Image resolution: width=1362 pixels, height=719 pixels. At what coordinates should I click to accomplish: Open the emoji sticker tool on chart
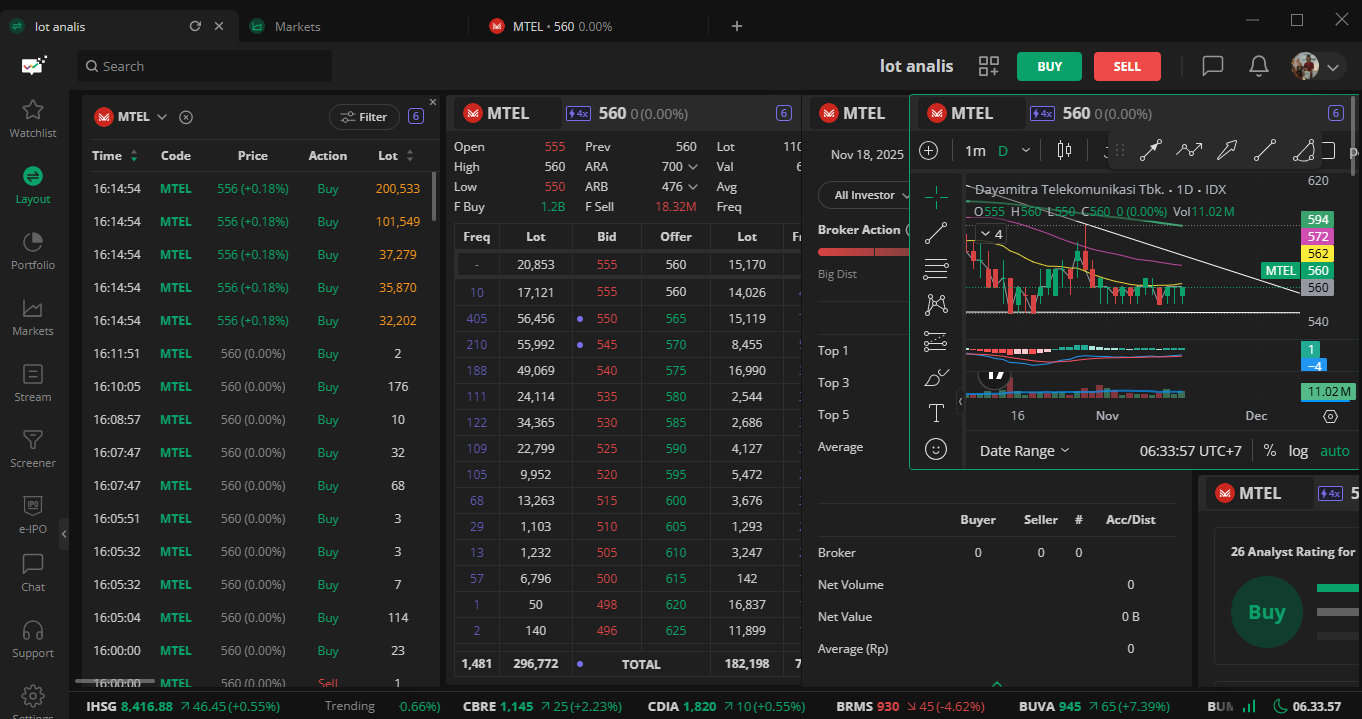[x=936, y=450]
